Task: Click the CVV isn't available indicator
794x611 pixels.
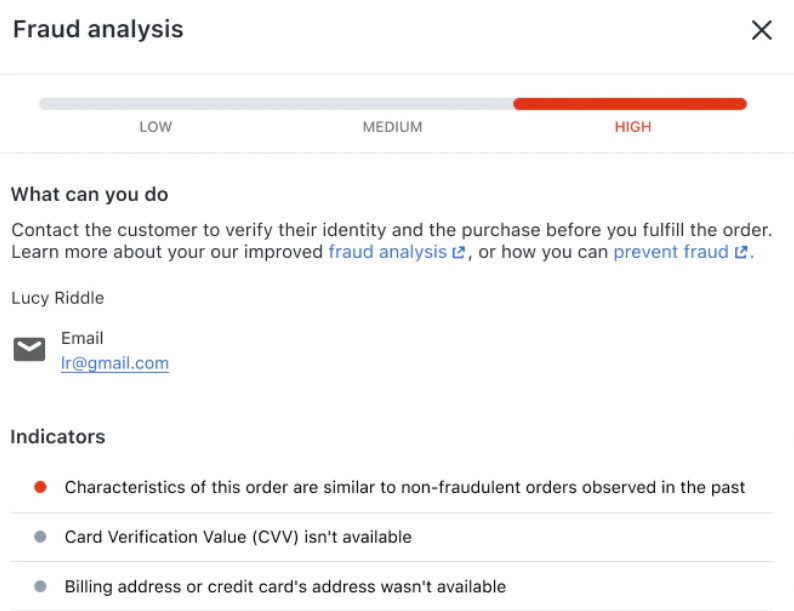Action: click(238, 537)
